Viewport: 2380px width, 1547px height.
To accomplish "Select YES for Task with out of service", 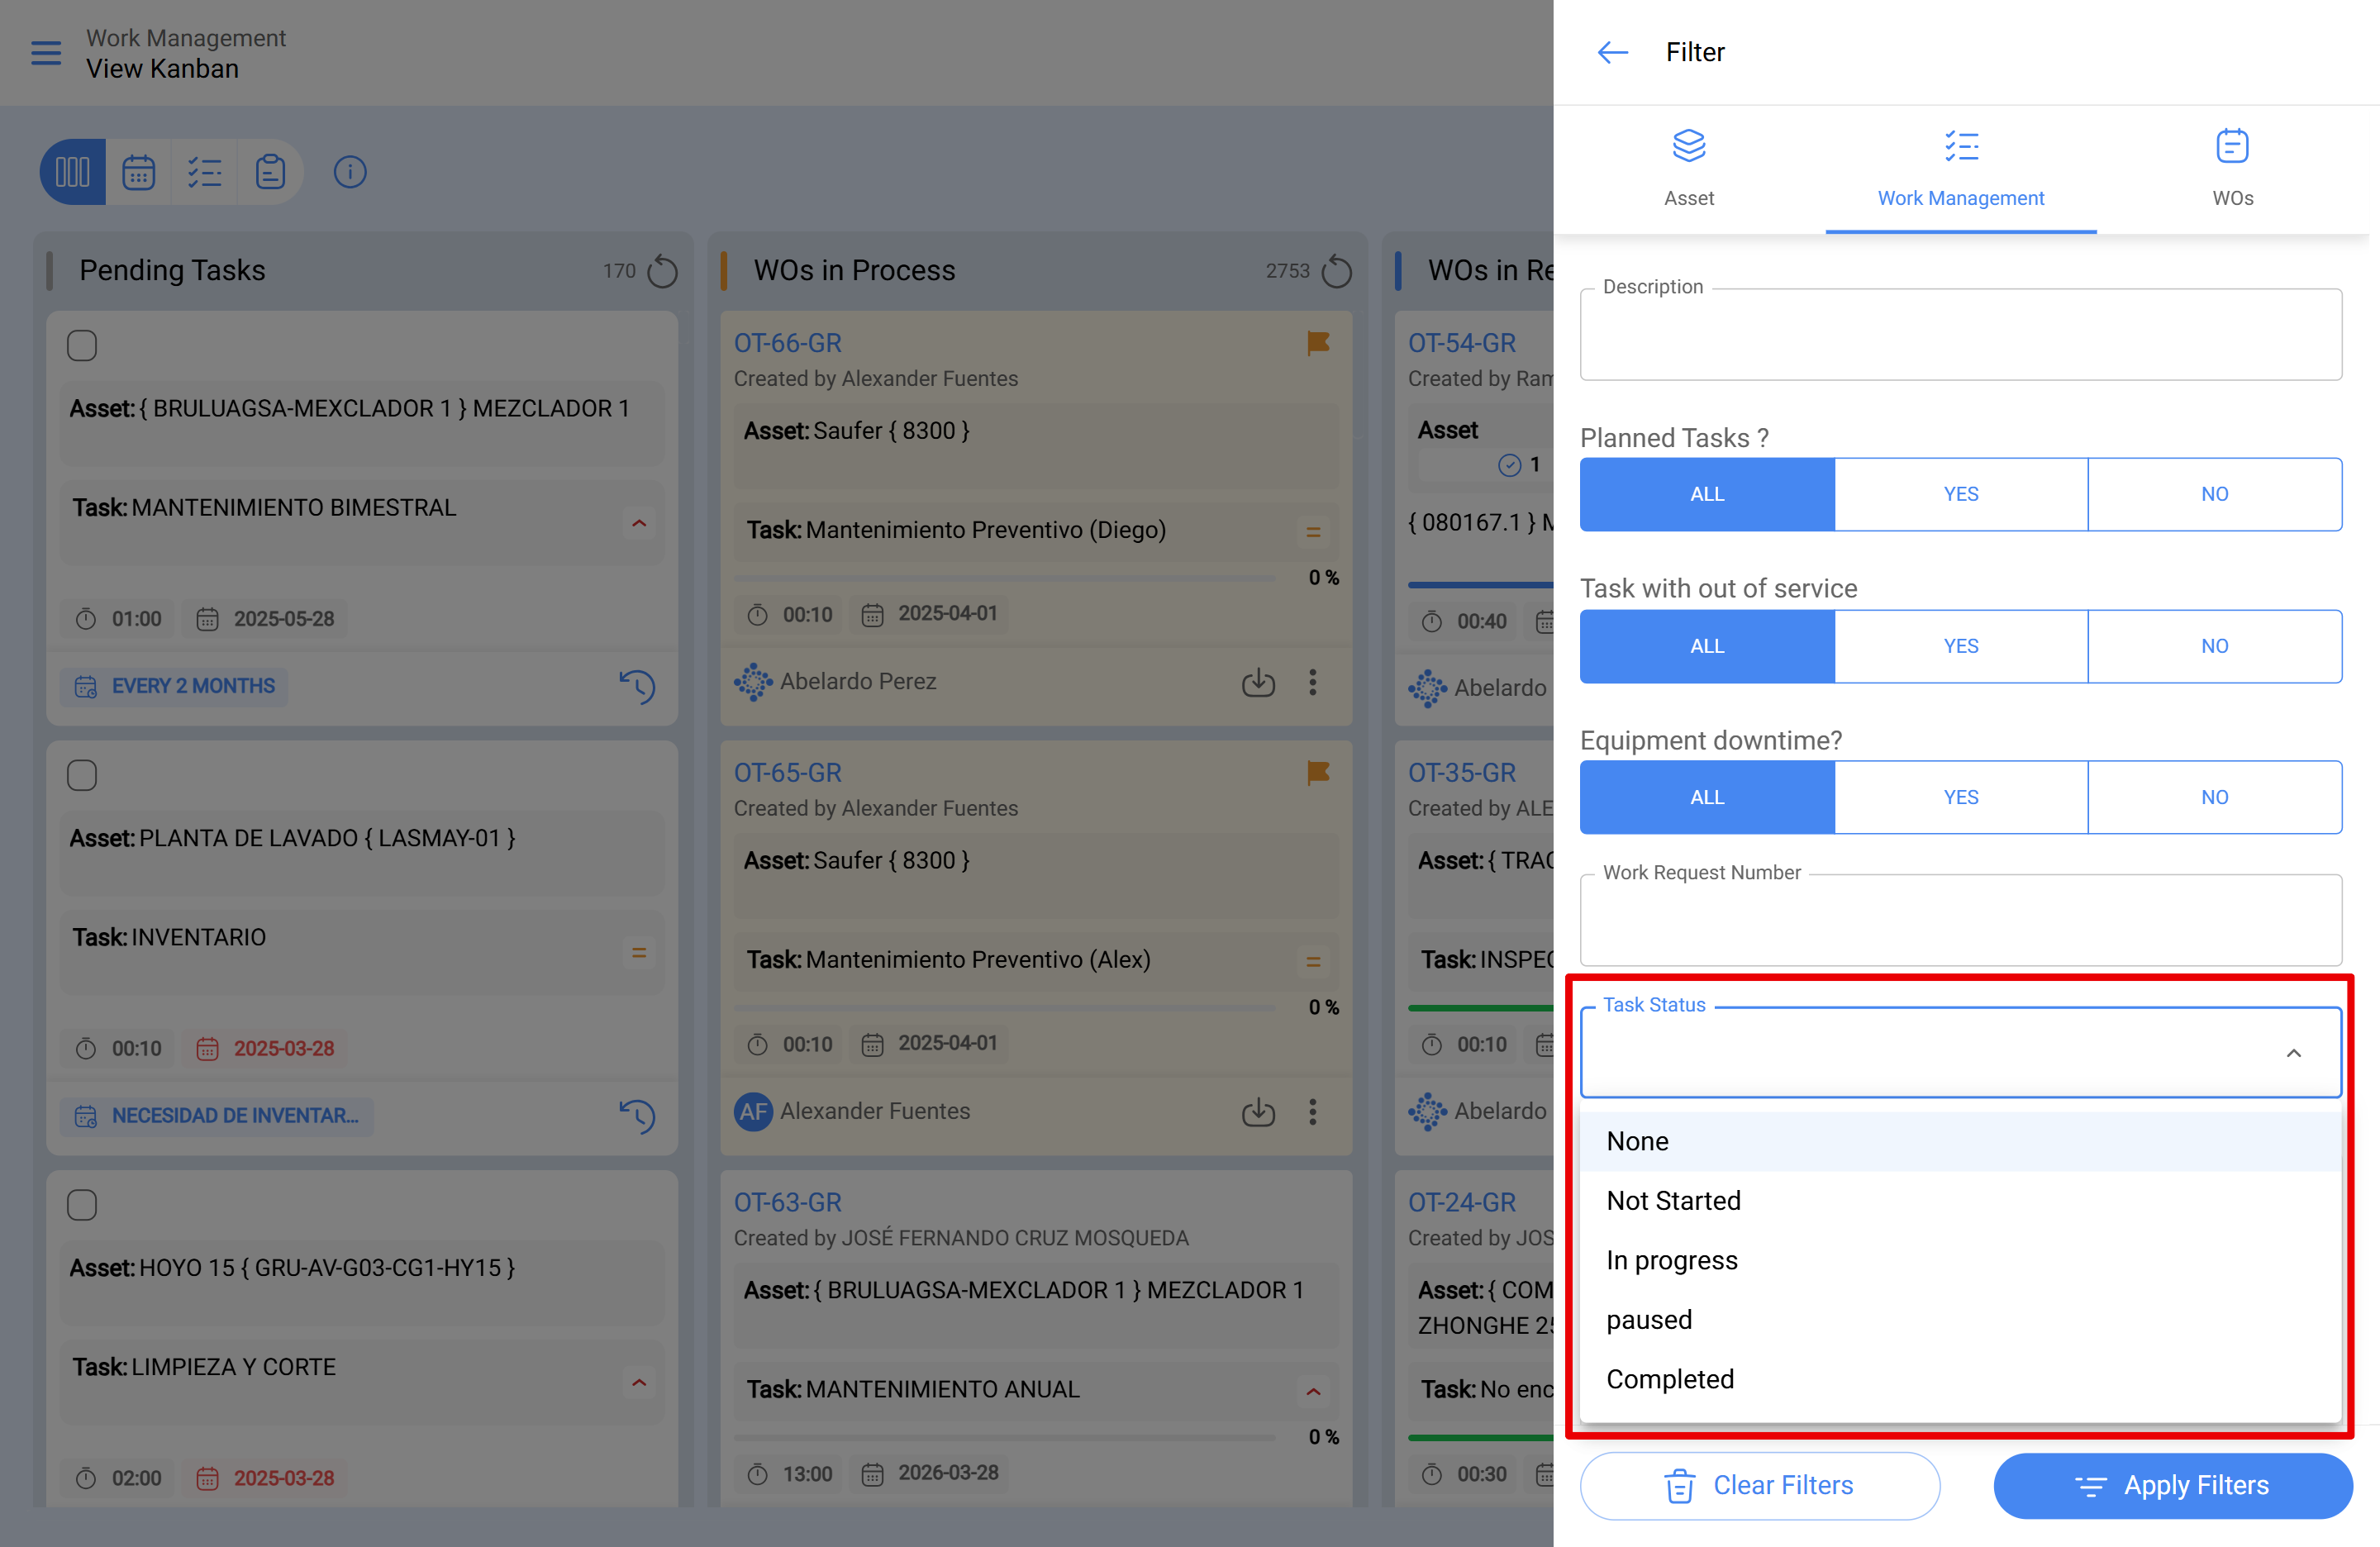I will click(x=1961, y=646).
